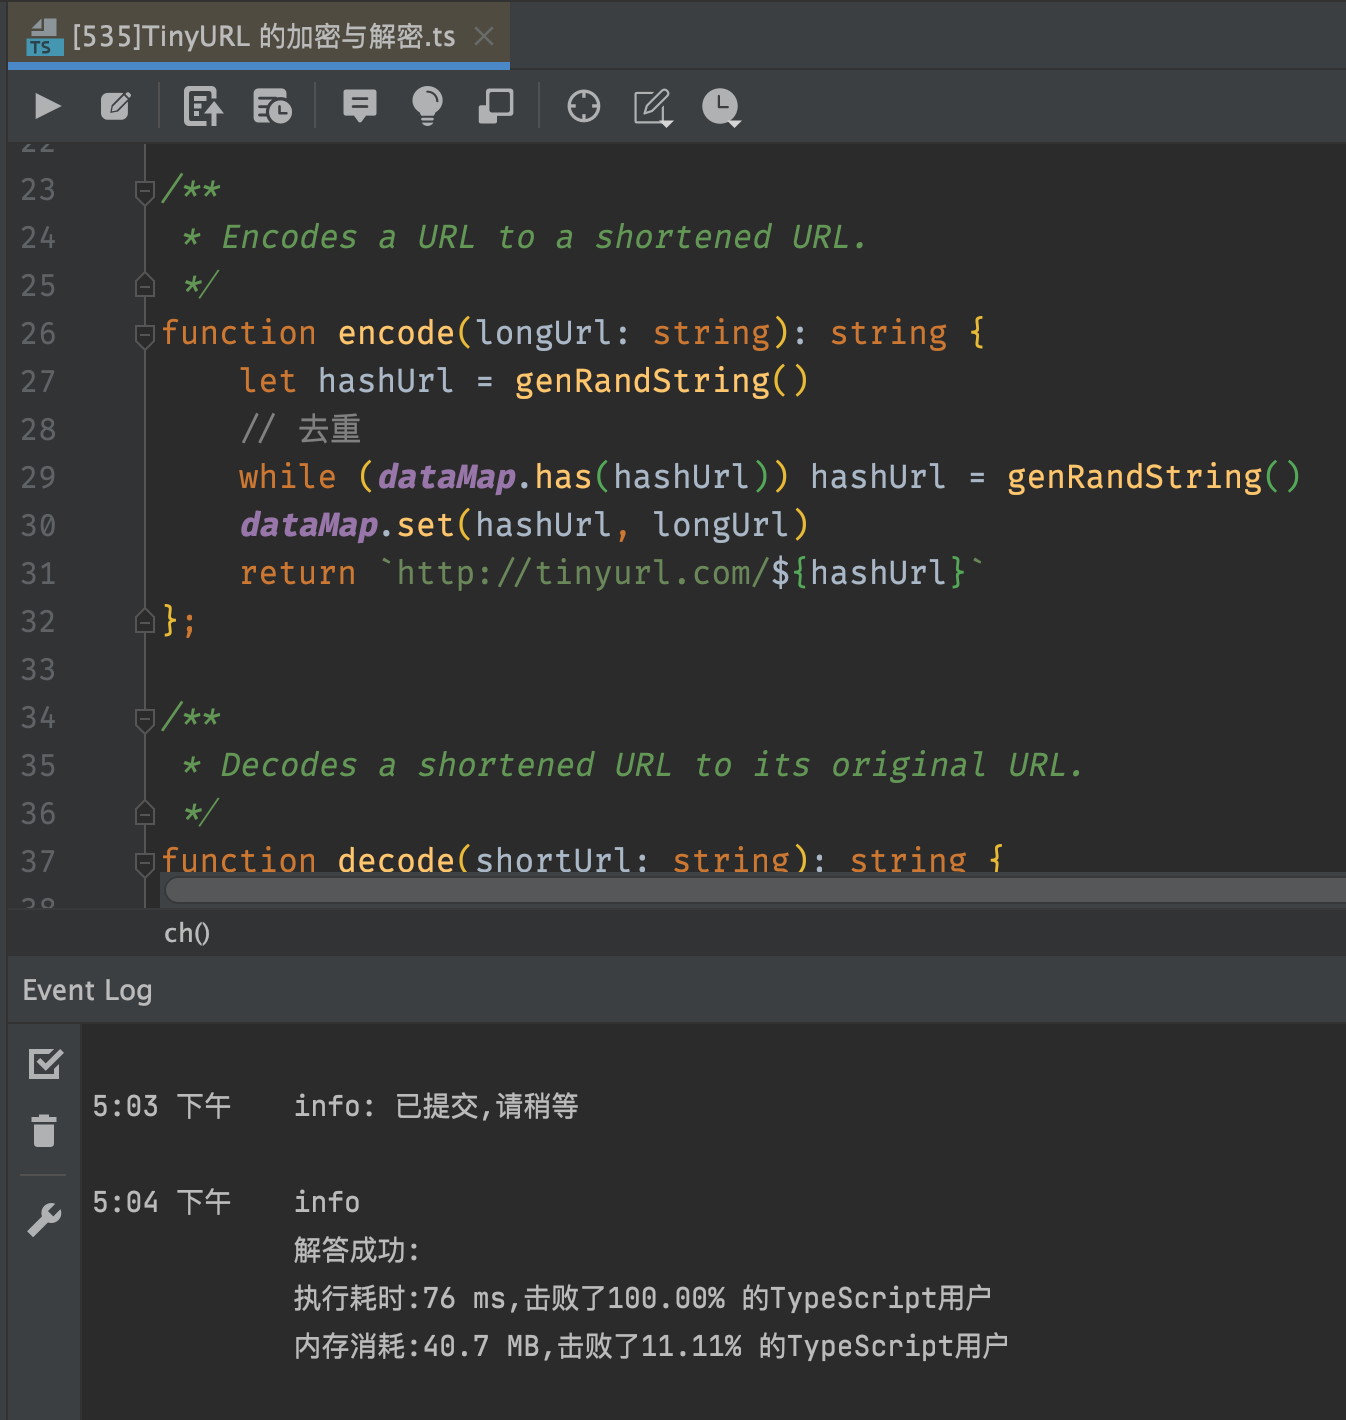Image resolution: width=1346 pixels, height=1420 pixels.
Task: Click line number 31 in gutter
Action: (x=38, y=573)
